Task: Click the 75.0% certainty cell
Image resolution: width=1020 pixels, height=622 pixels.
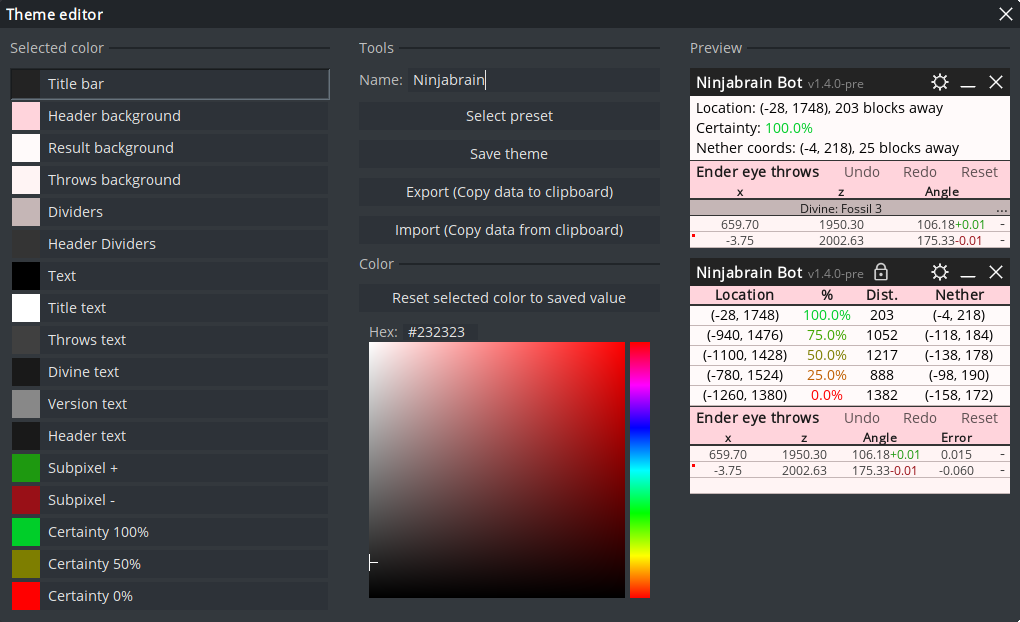Action: [827, 335]
